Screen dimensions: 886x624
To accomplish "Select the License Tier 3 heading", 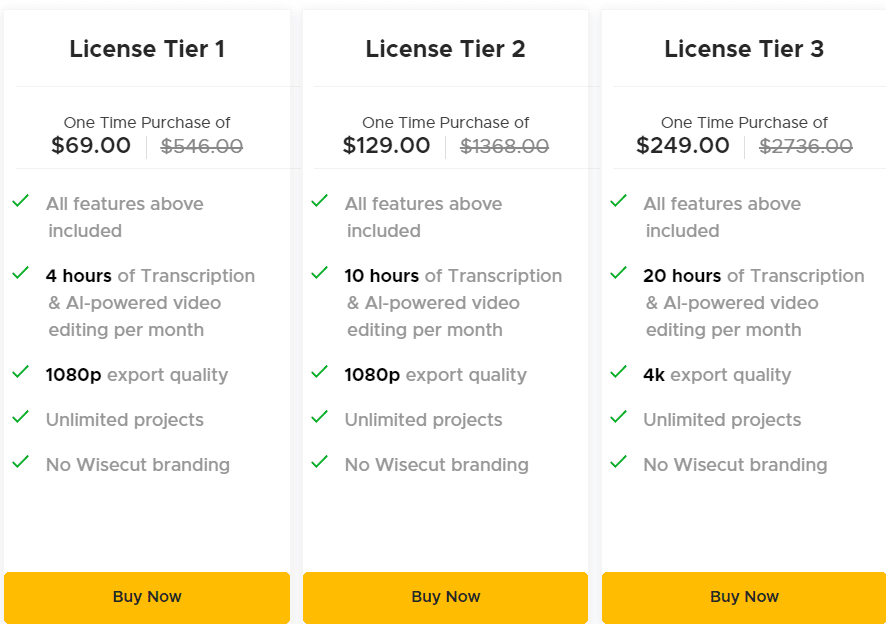I will click(x=744, y=49).
